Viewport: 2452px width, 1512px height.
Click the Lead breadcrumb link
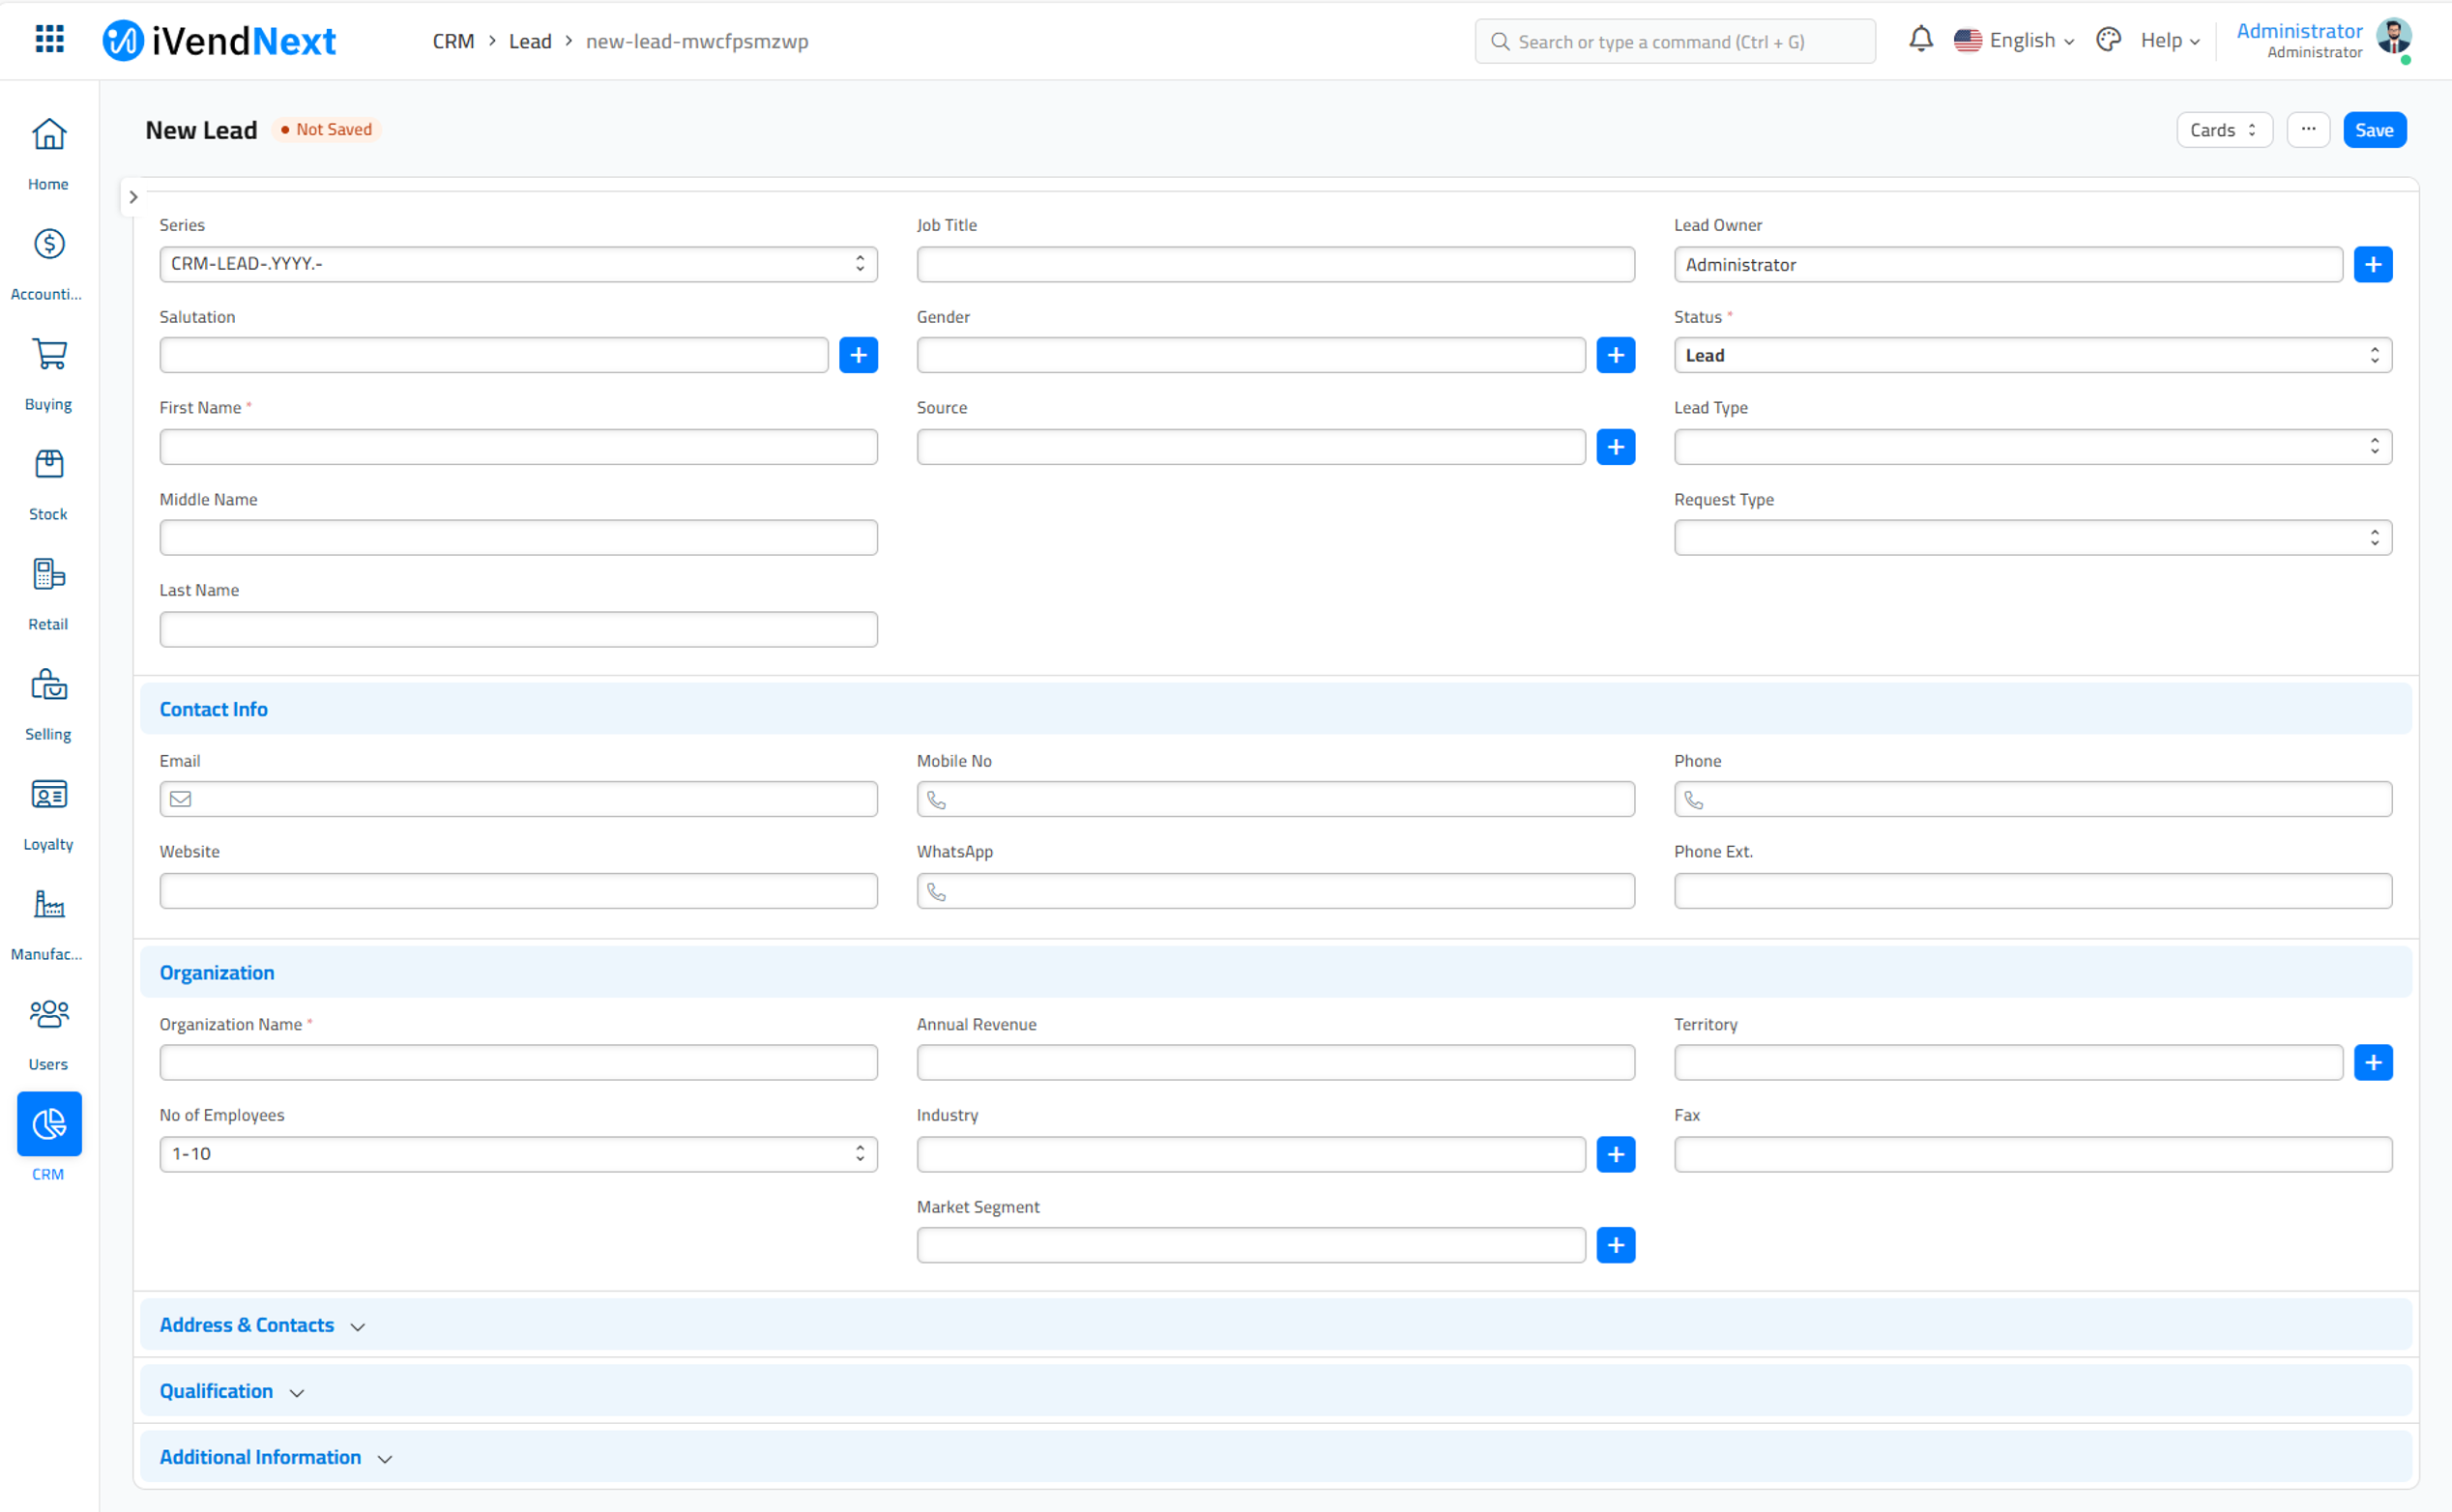click(x=530, y=41)
